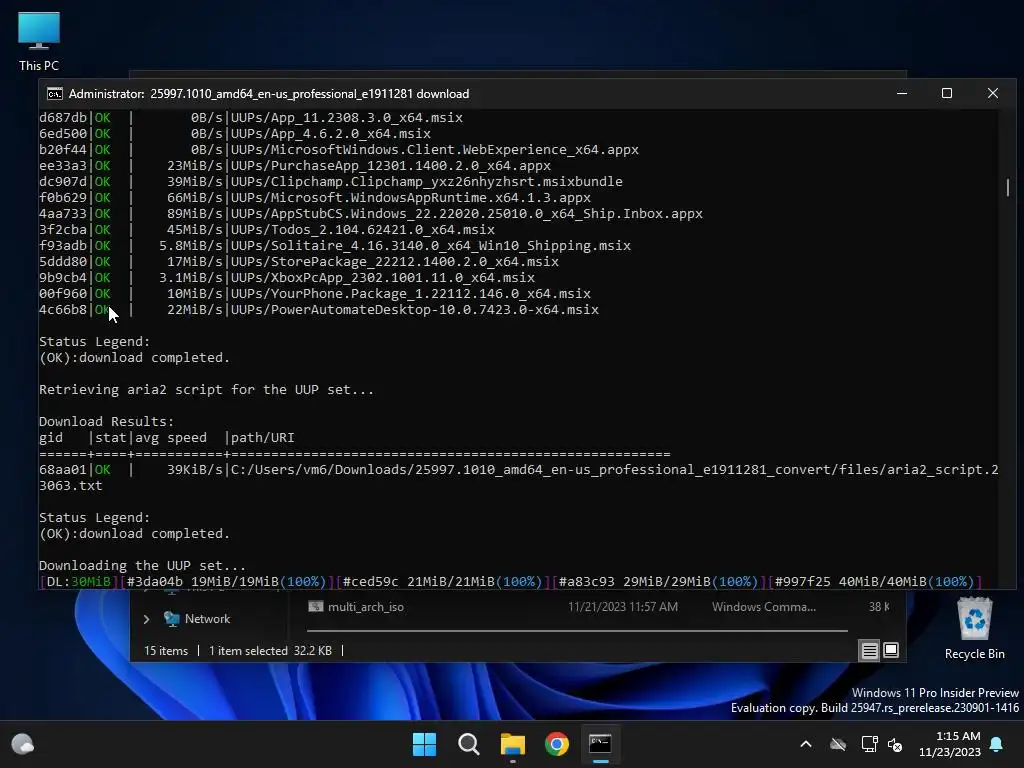Click the Clipchamp msixbundle line
1024x768 pixels.
pos(330,182)
